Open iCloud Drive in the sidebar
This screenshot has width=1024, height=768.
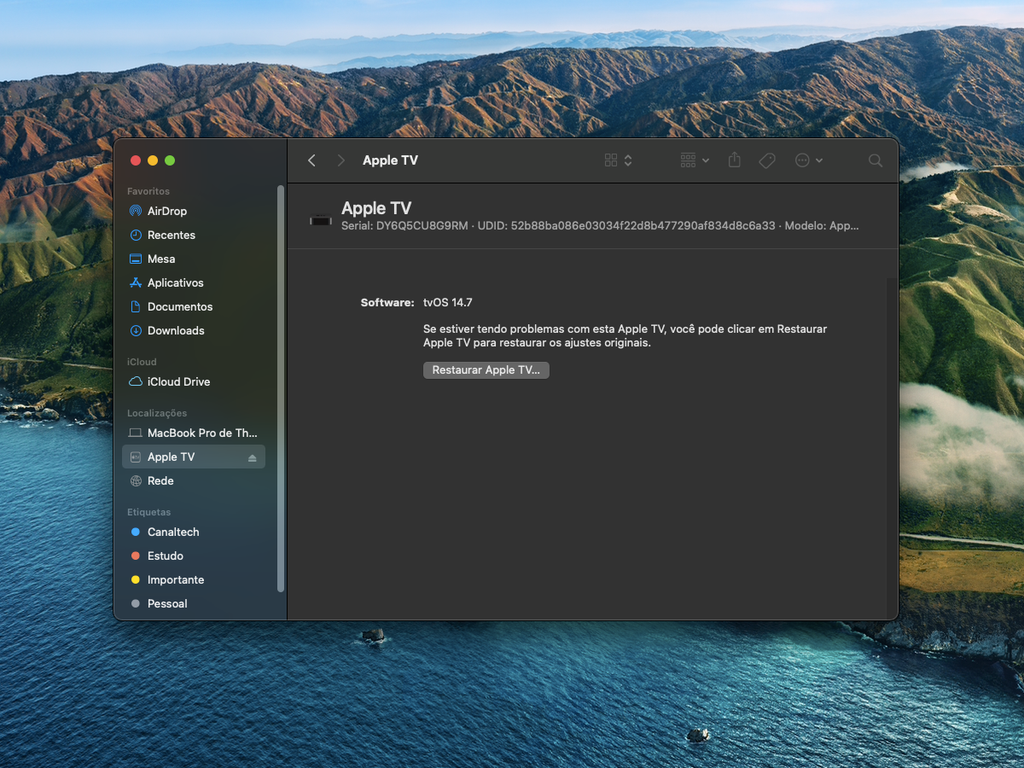(193, 382)
